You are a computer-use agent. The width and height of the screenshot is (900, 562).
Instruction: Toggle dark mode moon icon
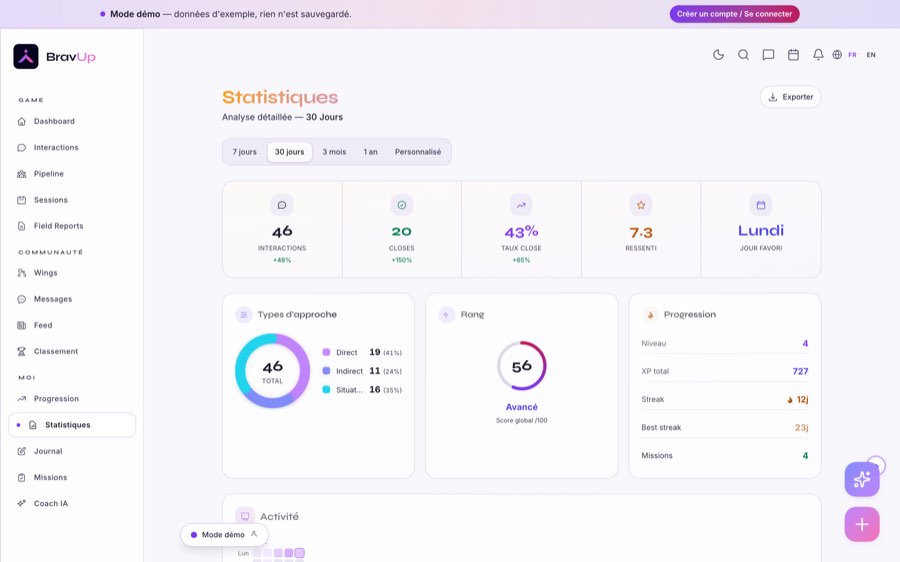pos(718,55)
